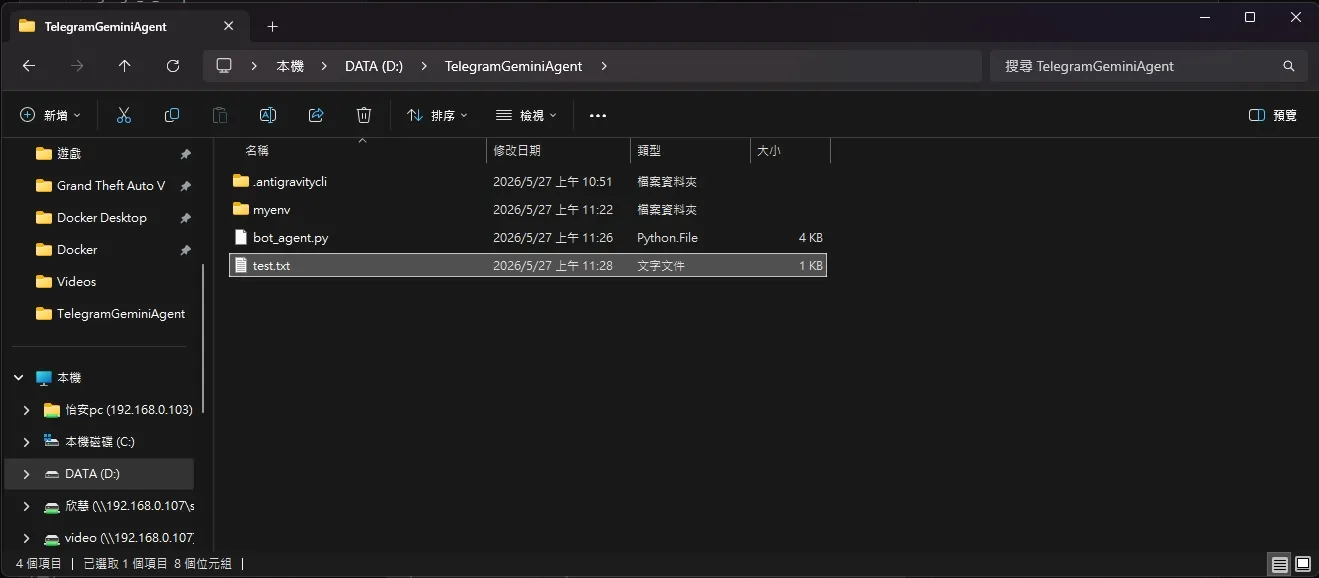This screenshot has width=1319, height=578.
Task: Click pin icon beside Grand Theft Auto V
Action: tap(185, 186)
